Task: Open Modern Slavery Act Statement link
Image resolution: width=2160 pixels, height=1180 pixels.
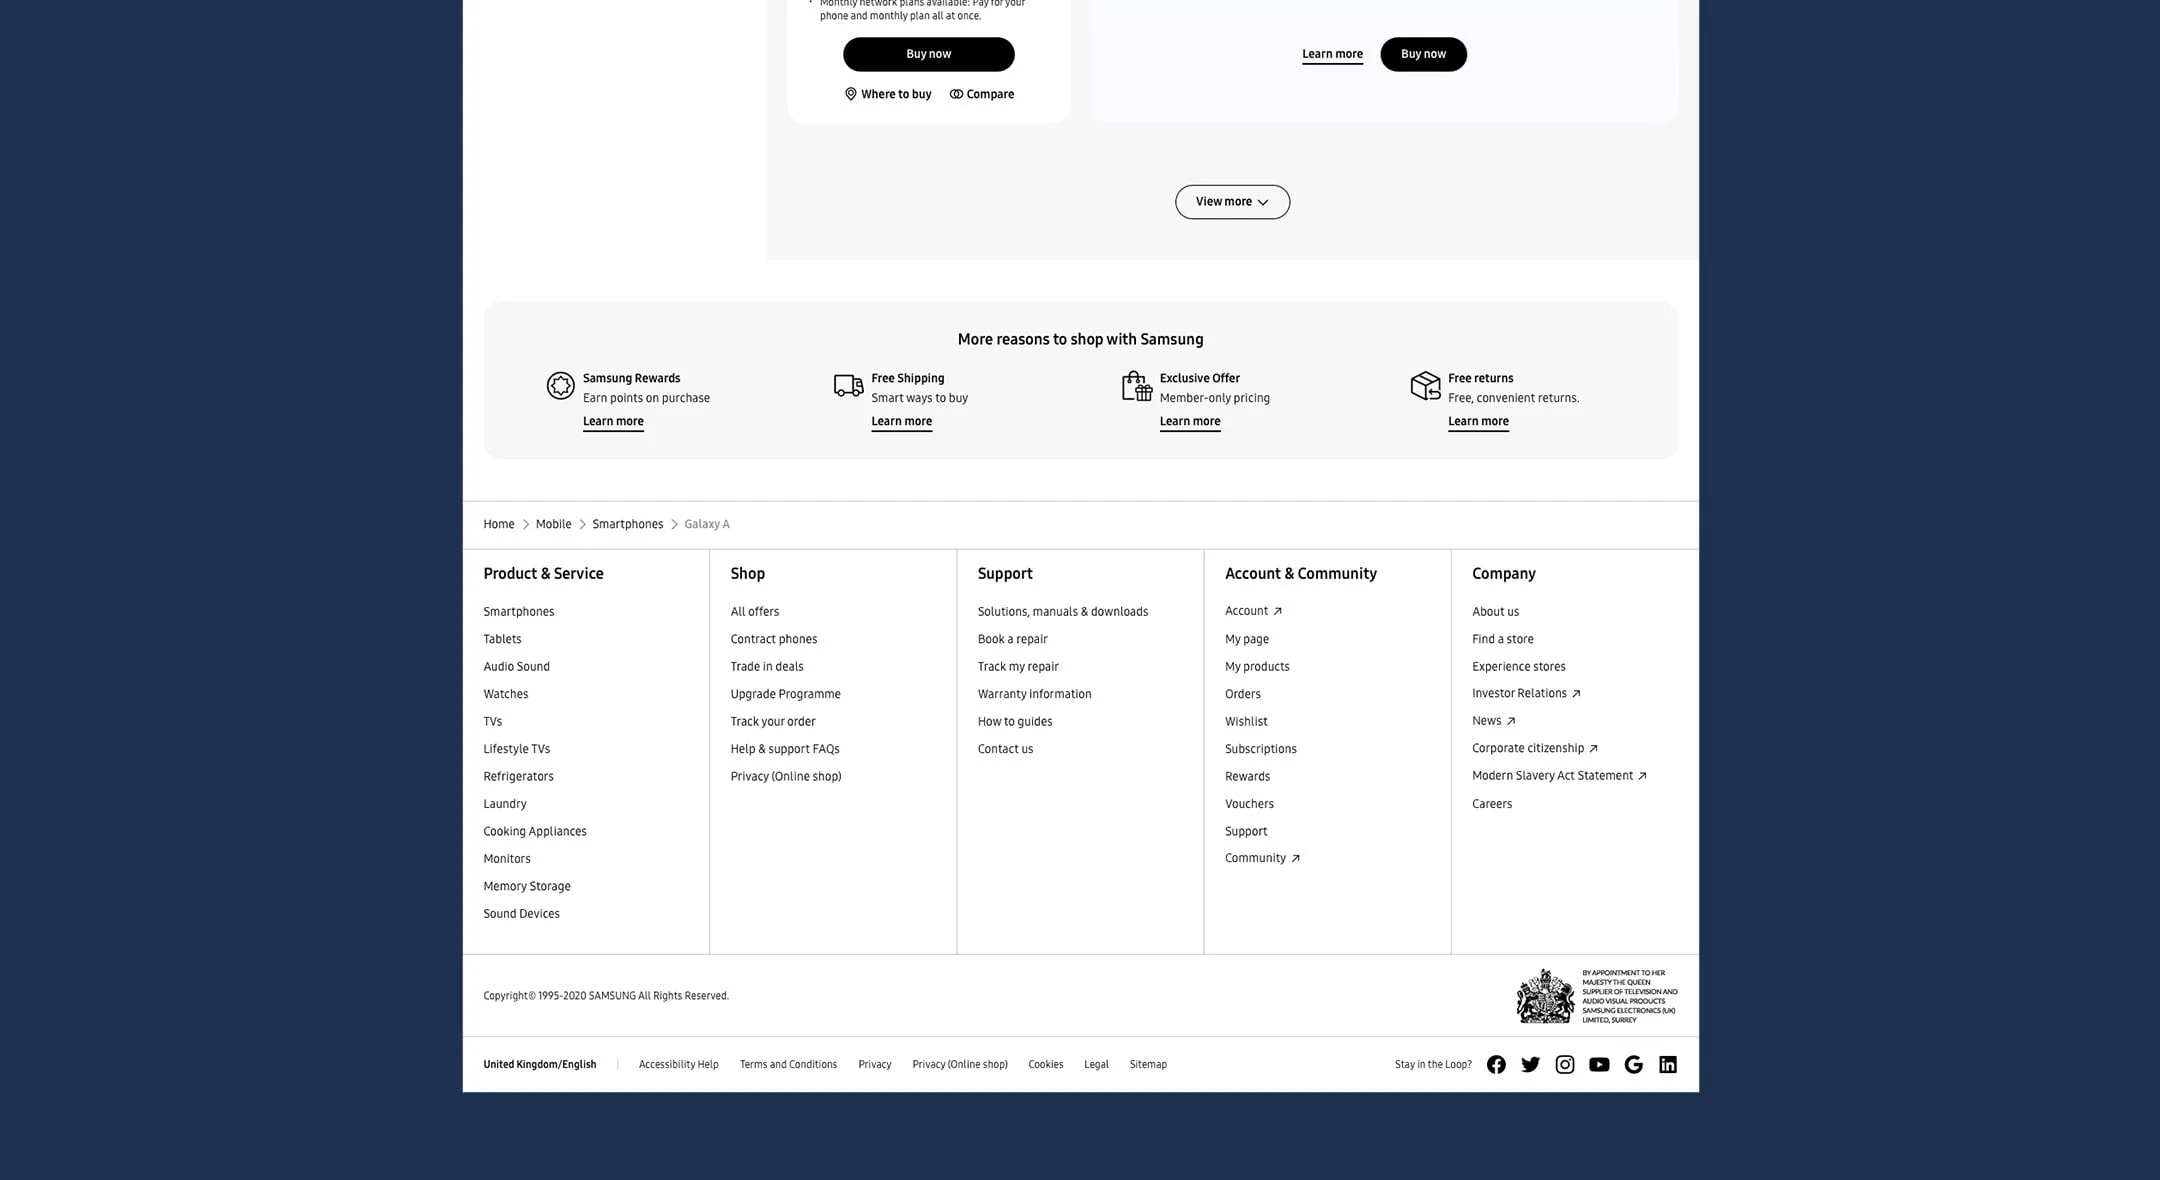Action: point(1559,775)
